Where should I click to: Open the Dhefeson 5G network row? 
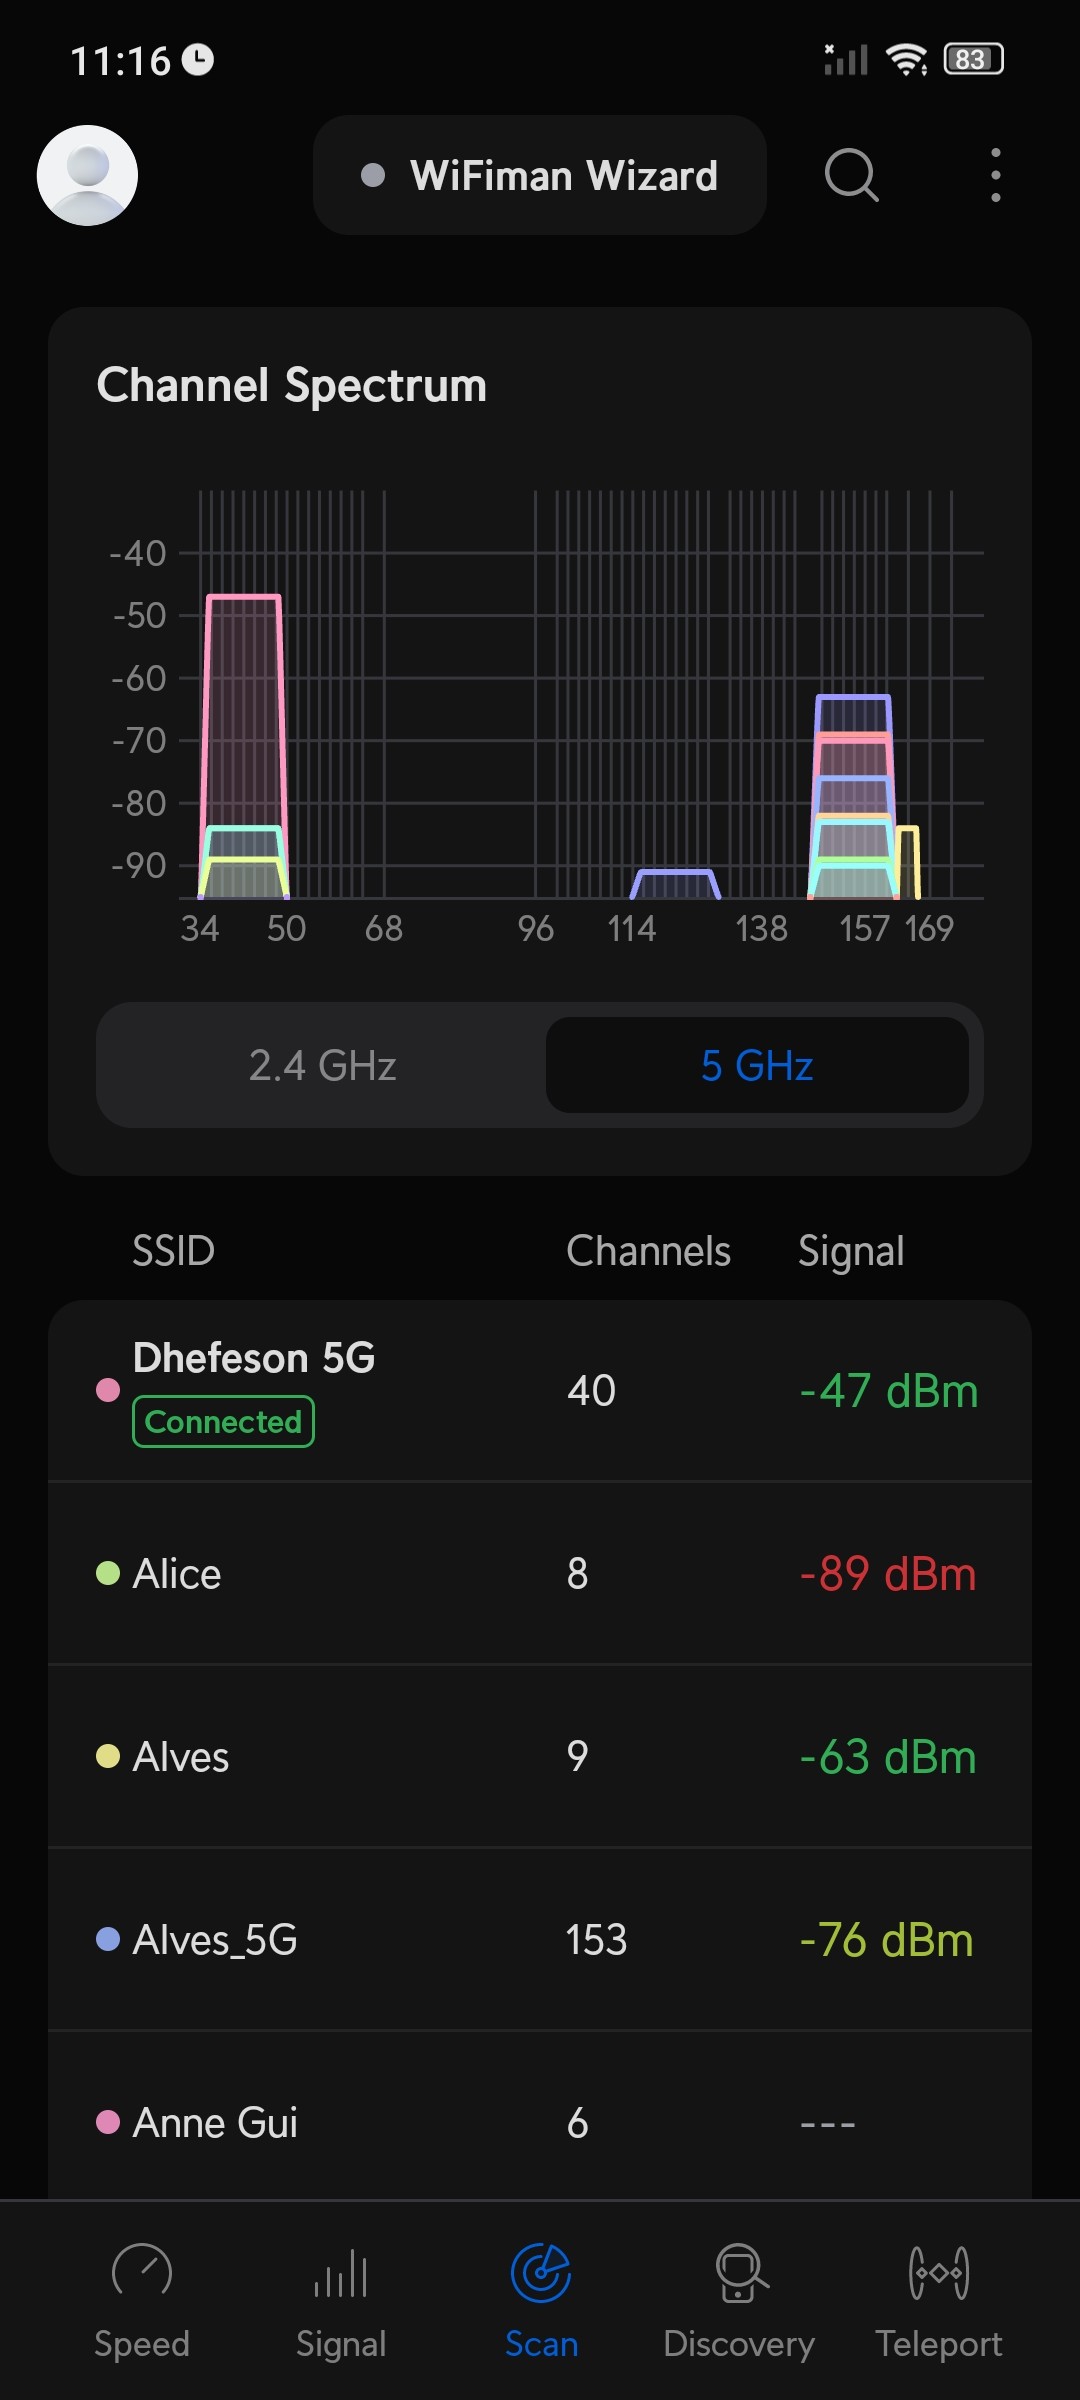pos(540,1390)
